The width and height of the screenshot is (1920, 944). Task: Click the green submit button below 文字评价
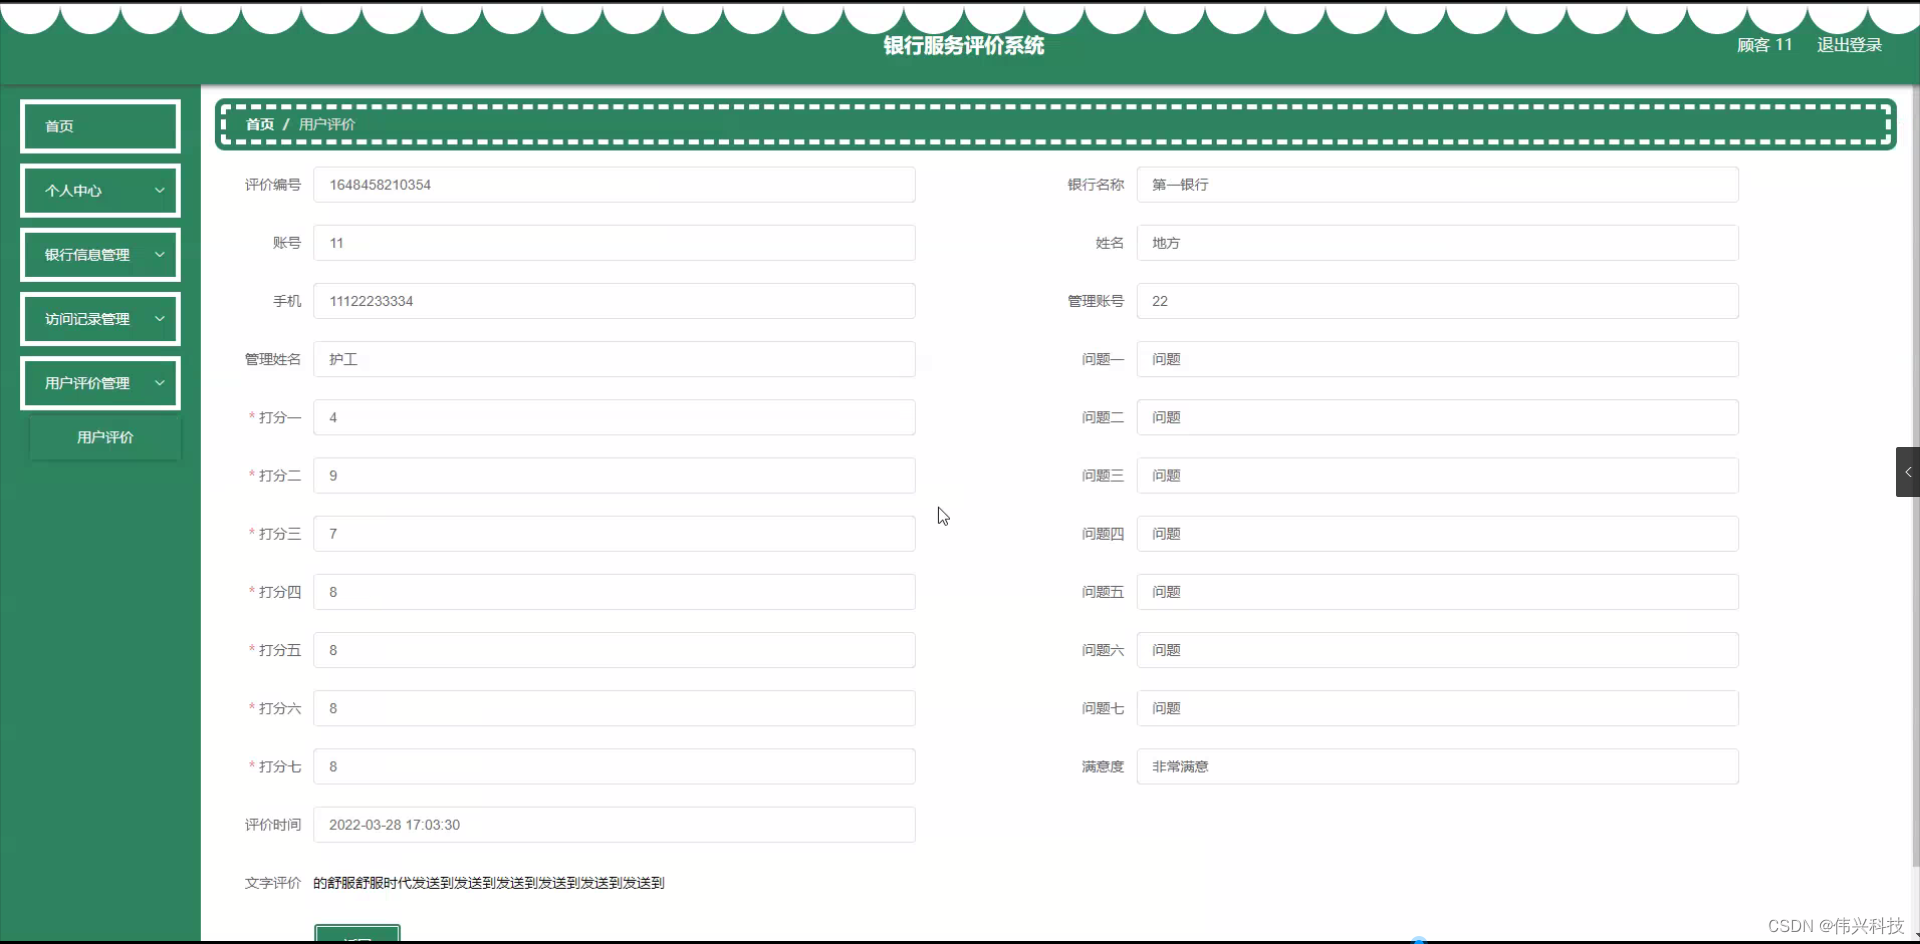(356, 936)
